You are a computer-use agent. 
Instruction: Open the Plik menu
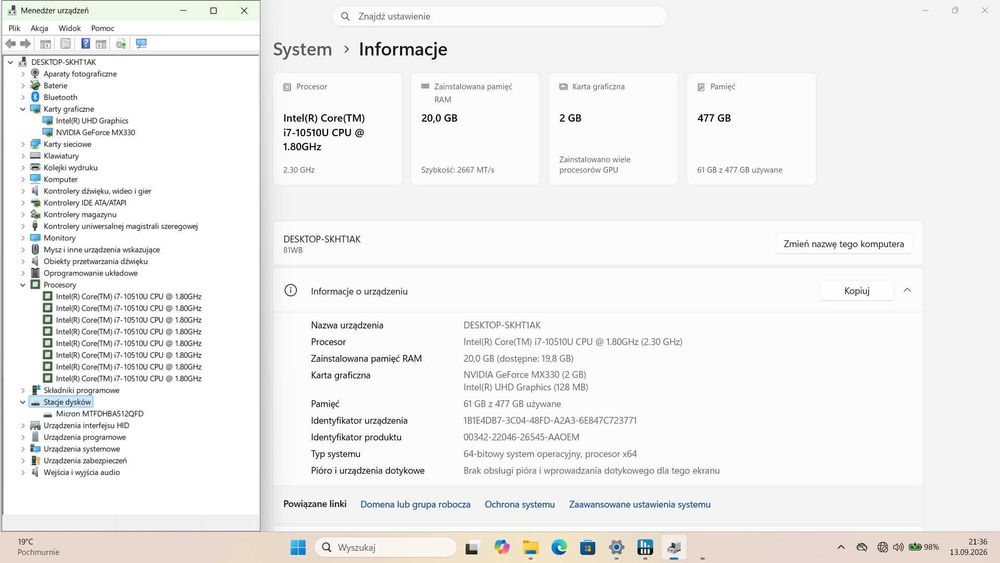pos(14,28)
